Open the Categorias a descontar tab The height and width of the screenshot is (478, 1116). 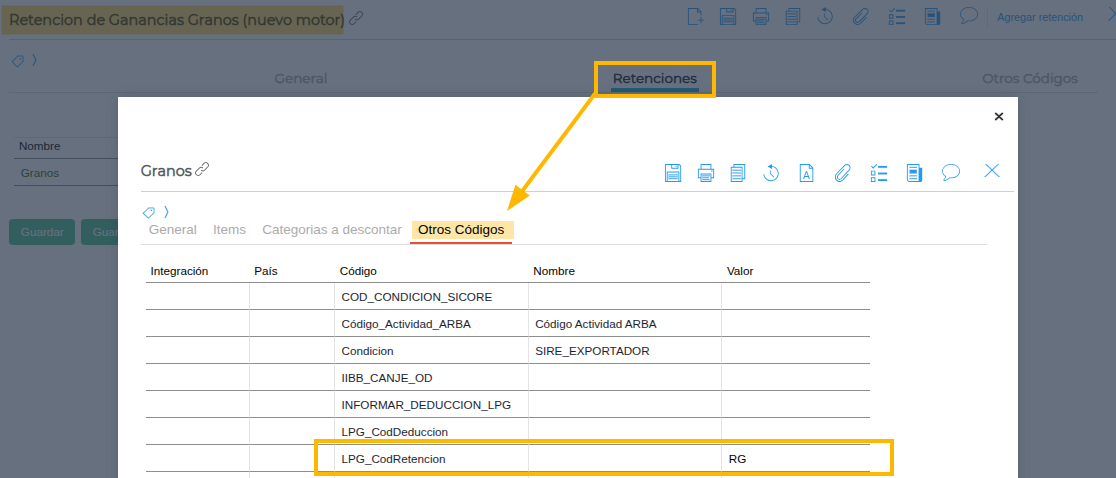pyautogui.click(x=332, y=230)
